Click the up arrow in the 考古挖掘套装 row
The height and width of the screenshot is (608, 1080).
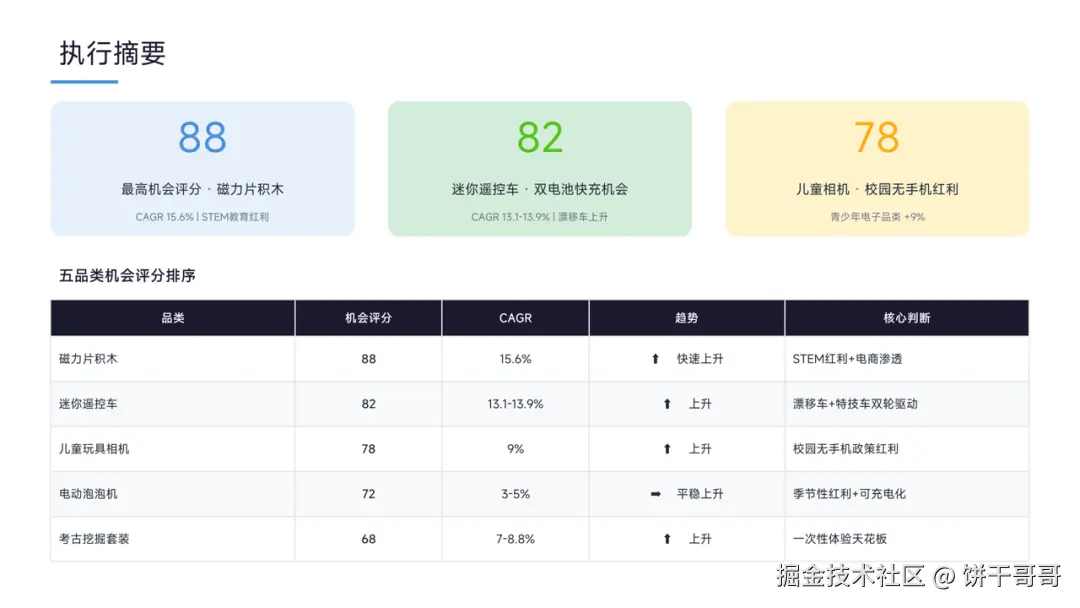point(667,539)
